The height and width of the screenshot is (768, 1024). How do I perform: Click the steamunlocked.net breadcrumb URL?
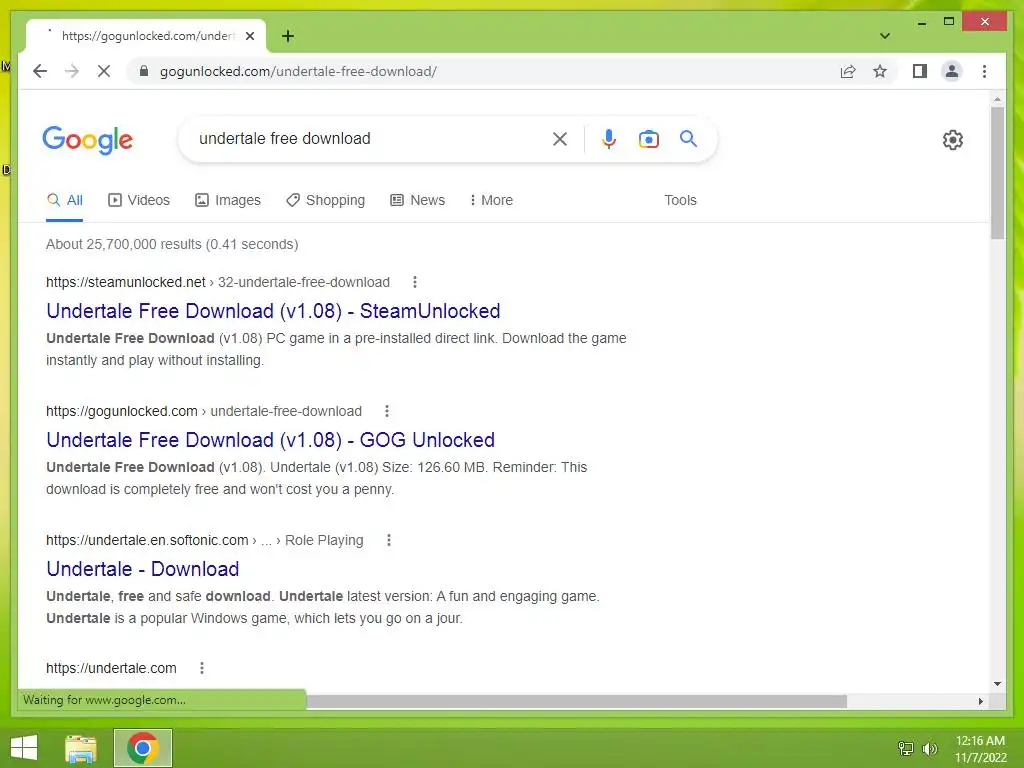click(217, 282)
